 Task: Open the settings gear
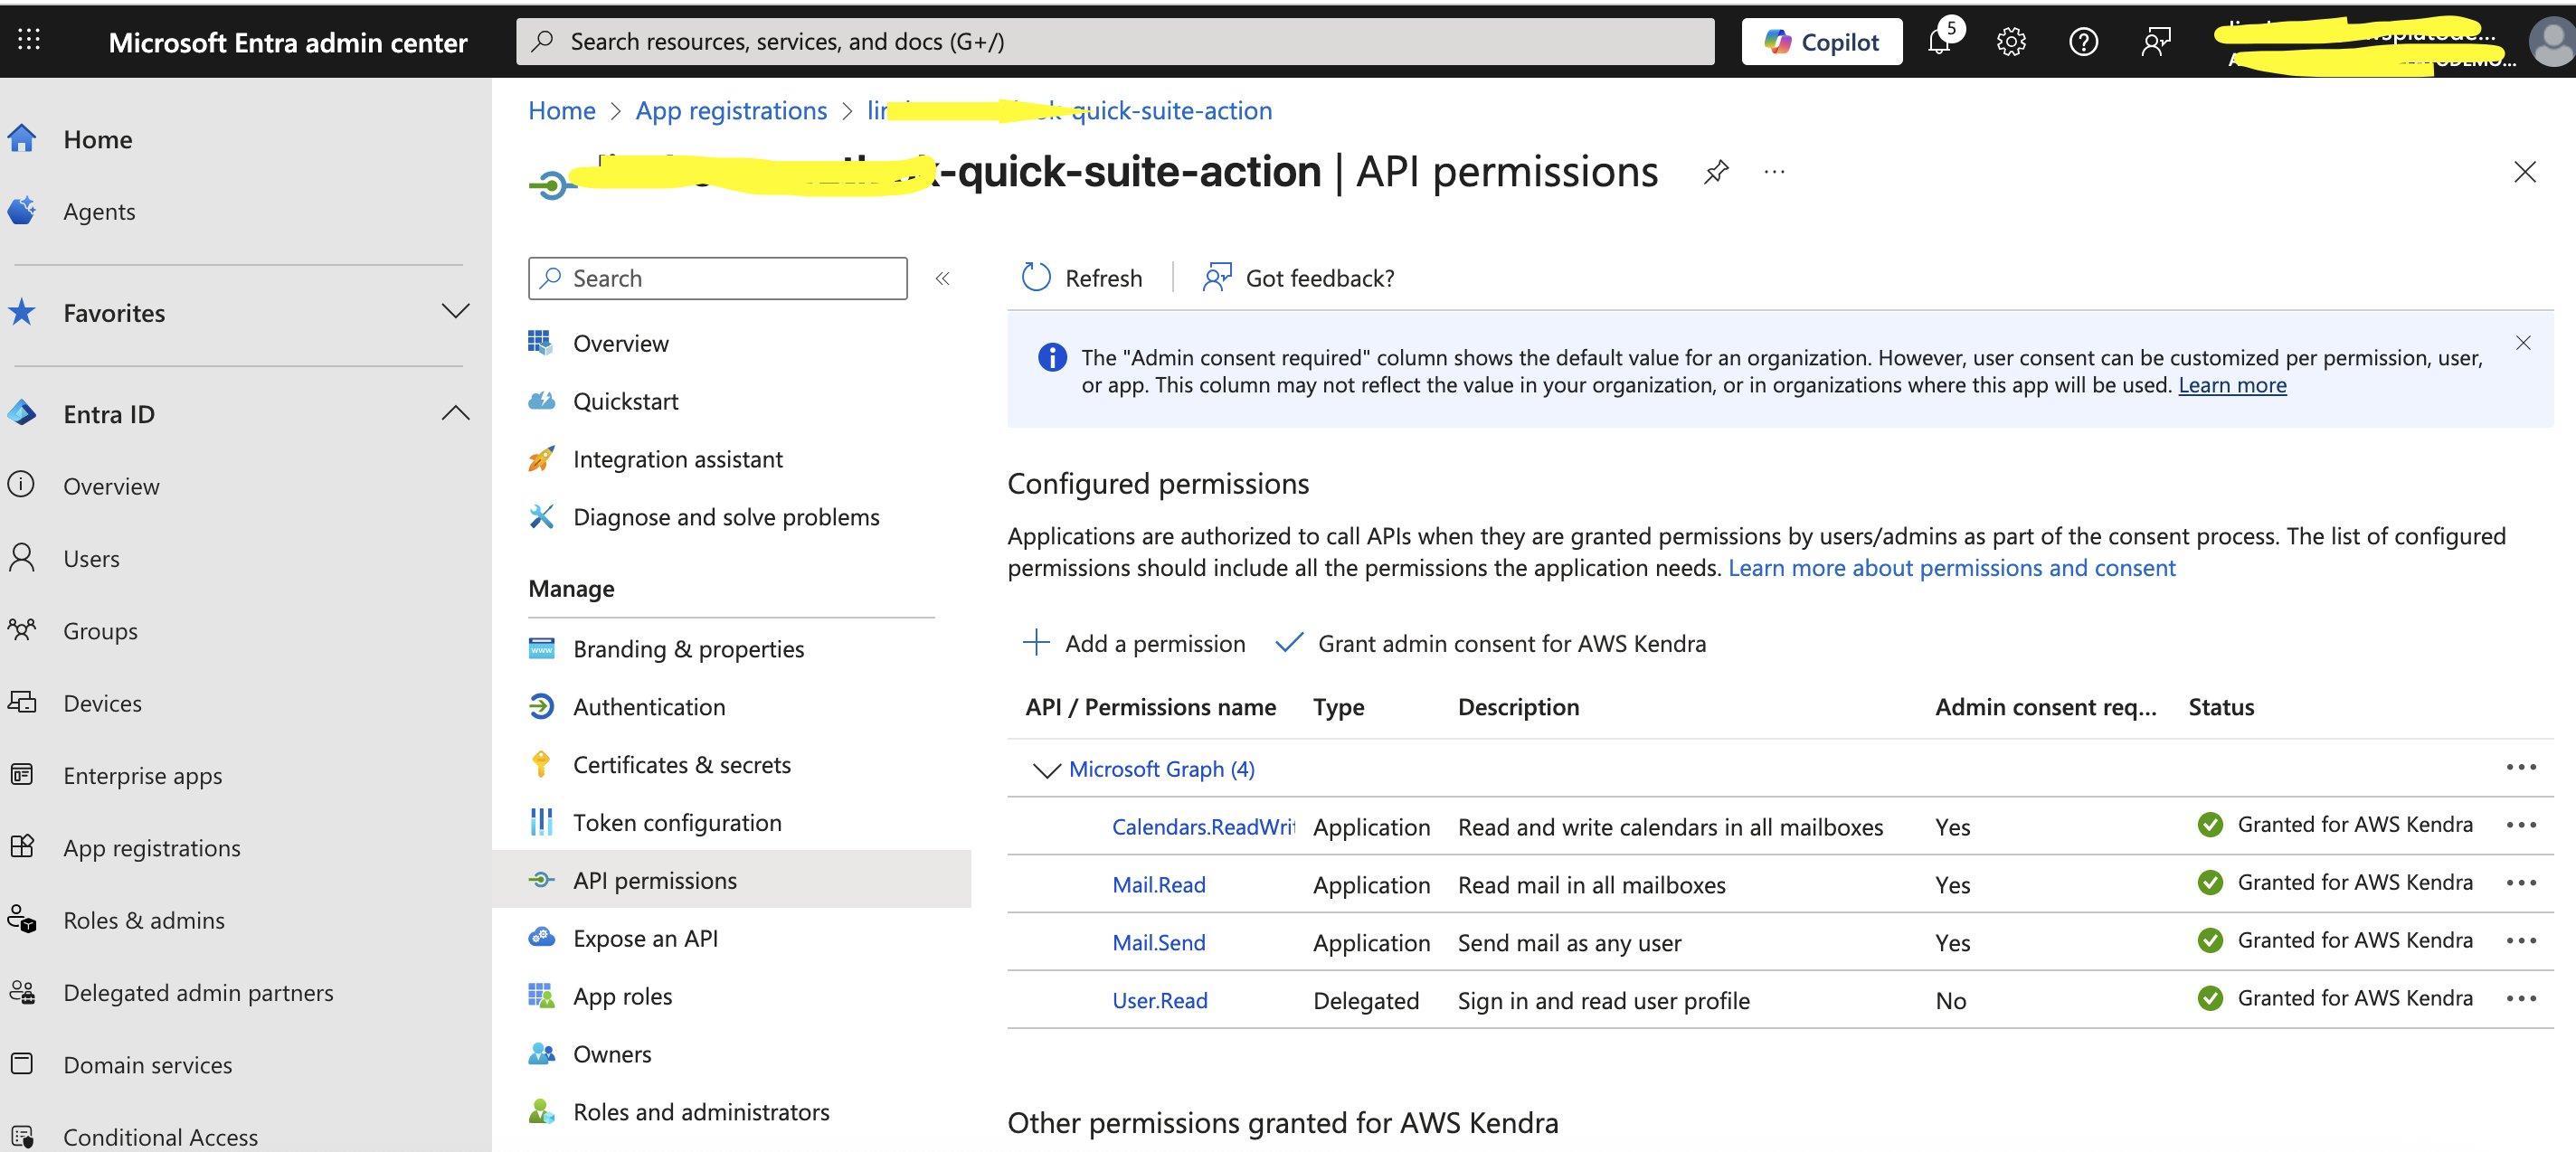pyautogui.click(x=2011, y=41)
